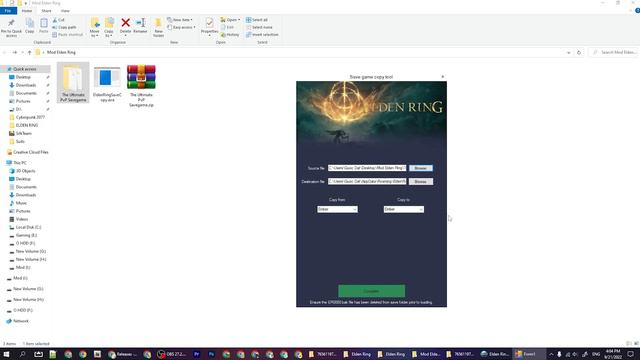Click Invert selection in ribbon
Screen dimensions: 640x360
(x=262, y=35)
